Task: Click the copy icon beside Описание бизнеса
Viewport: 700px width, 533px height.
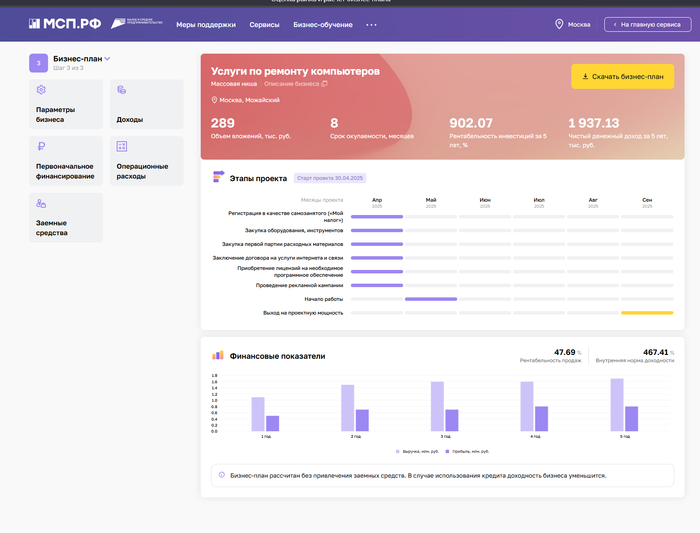Action: point(324,84)
